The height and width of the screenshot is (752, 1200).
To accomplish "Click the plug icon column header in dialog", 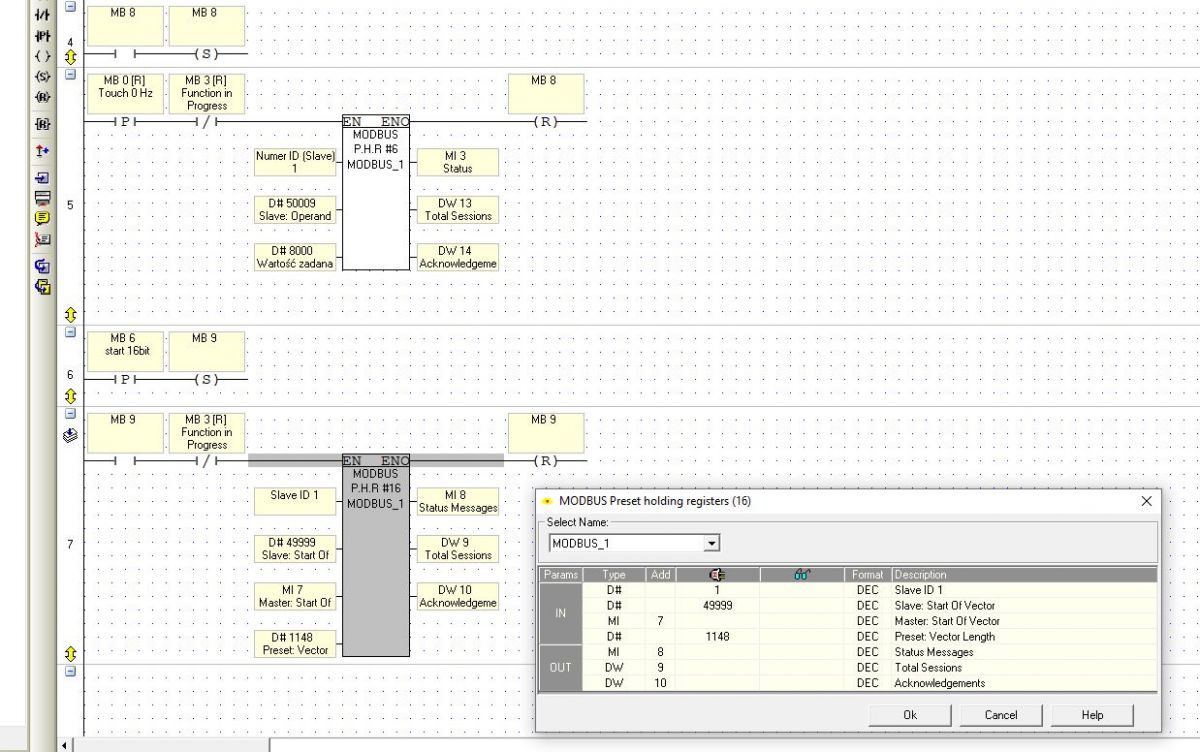I will point(717,575).
